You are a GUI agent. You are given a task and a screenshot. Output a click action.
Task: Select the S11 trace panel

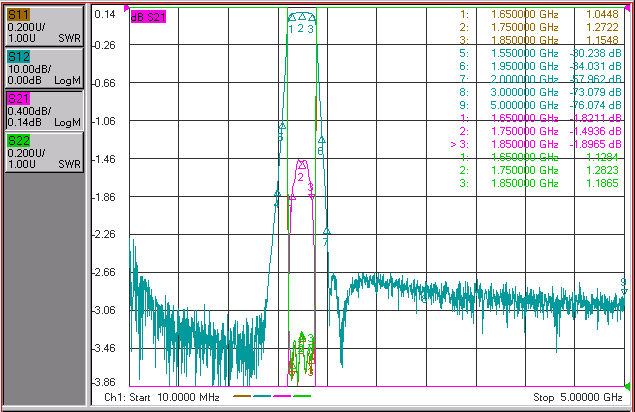pyautogui.click(x=44, y=26)
